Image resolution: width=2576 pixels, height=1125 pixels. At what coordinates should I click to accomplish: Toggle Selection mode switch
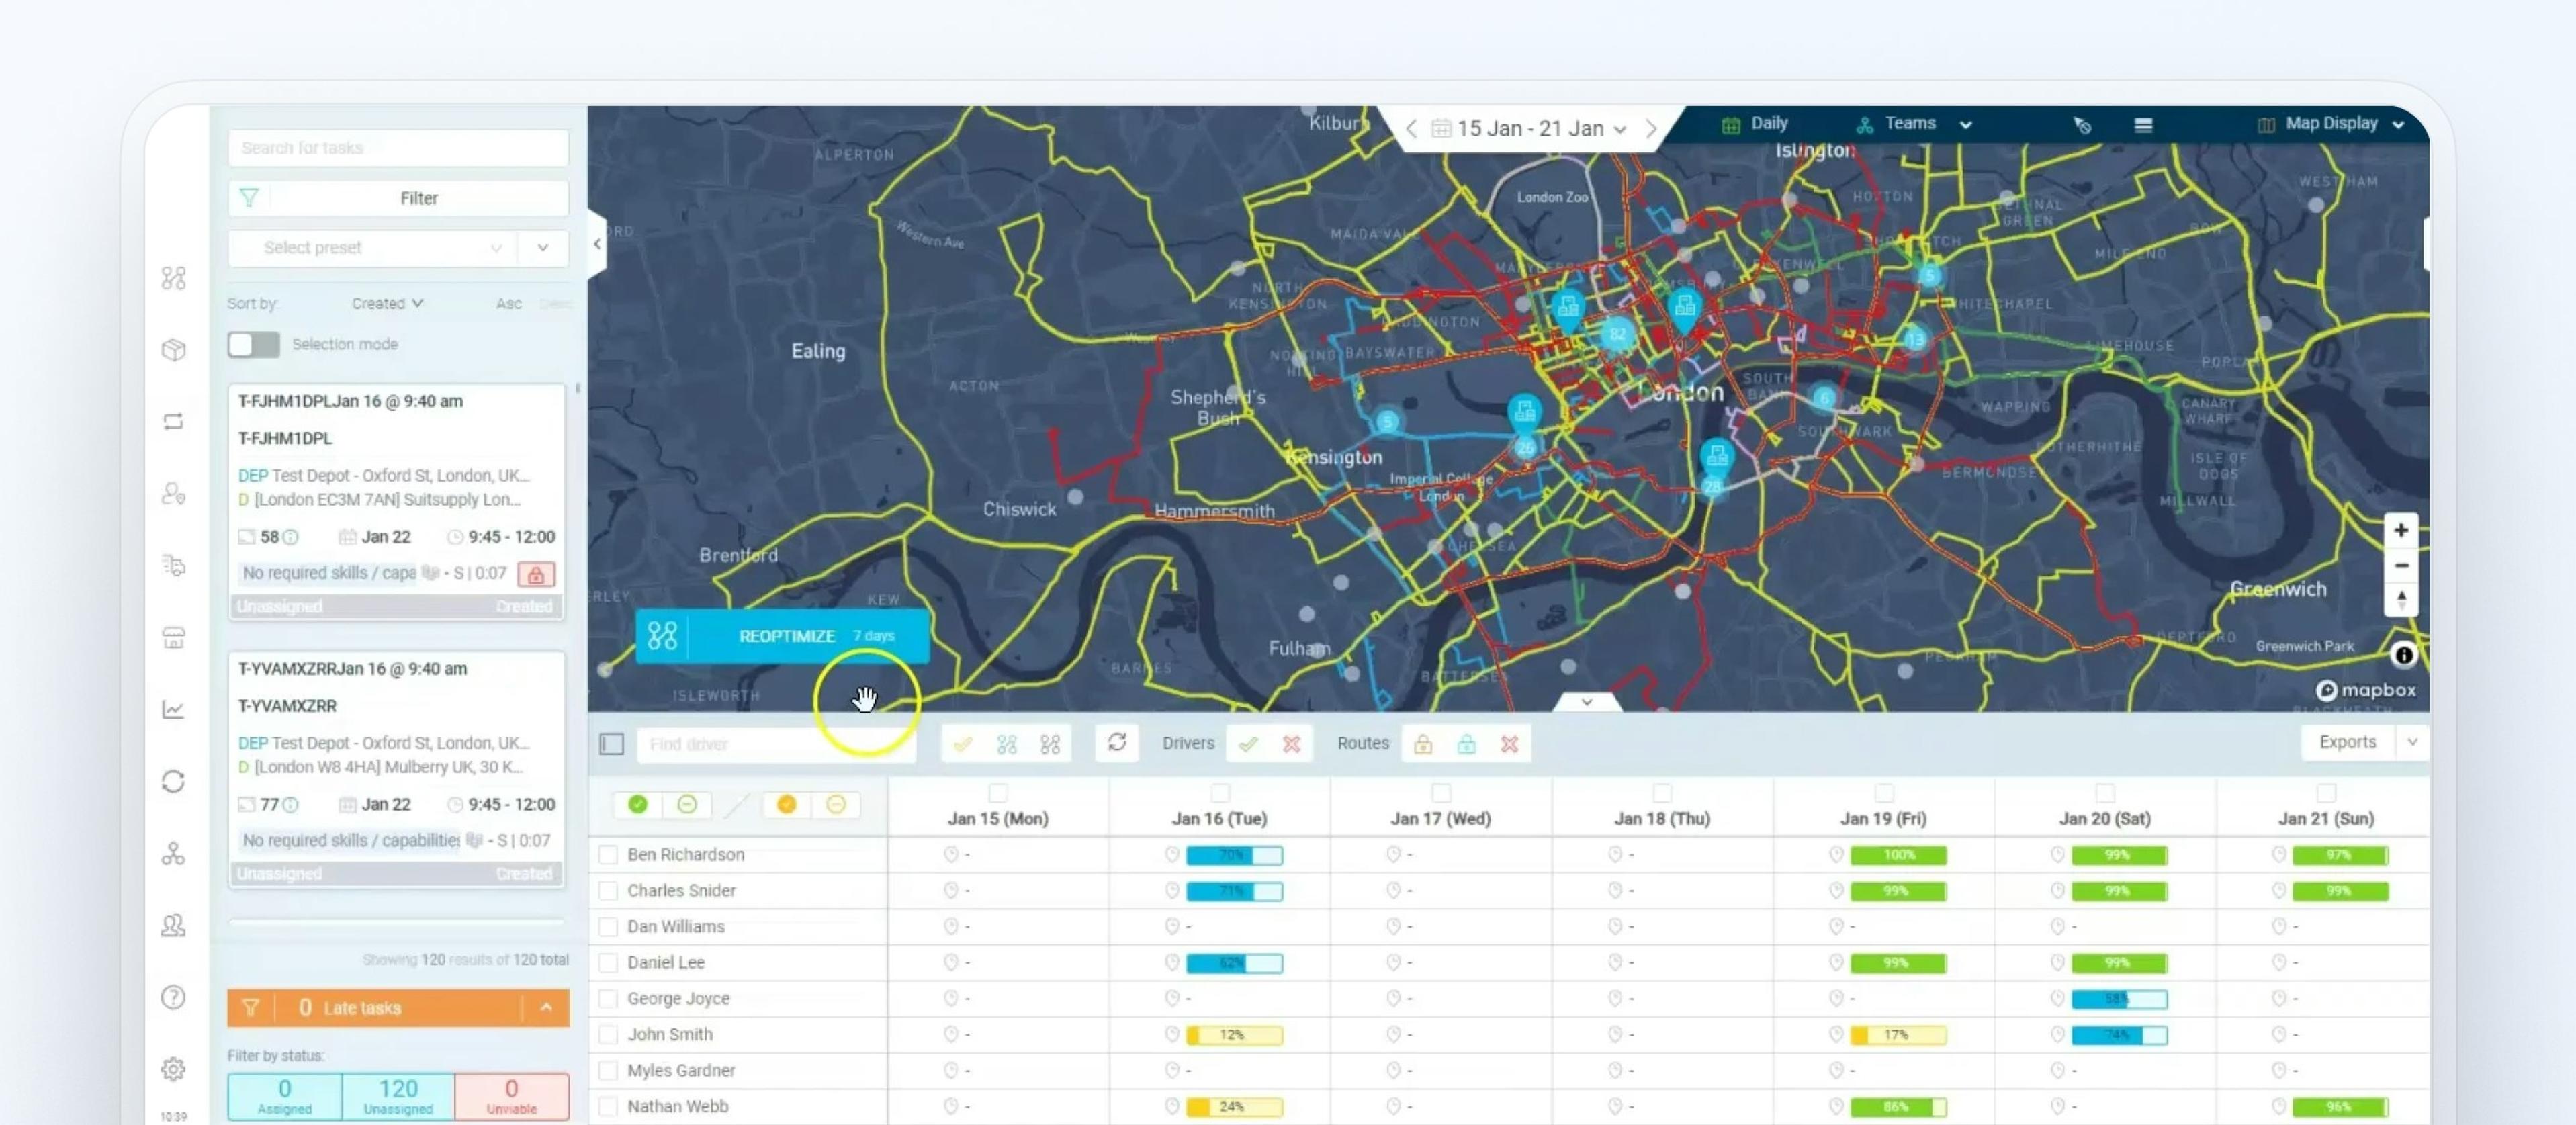(254, 344)
